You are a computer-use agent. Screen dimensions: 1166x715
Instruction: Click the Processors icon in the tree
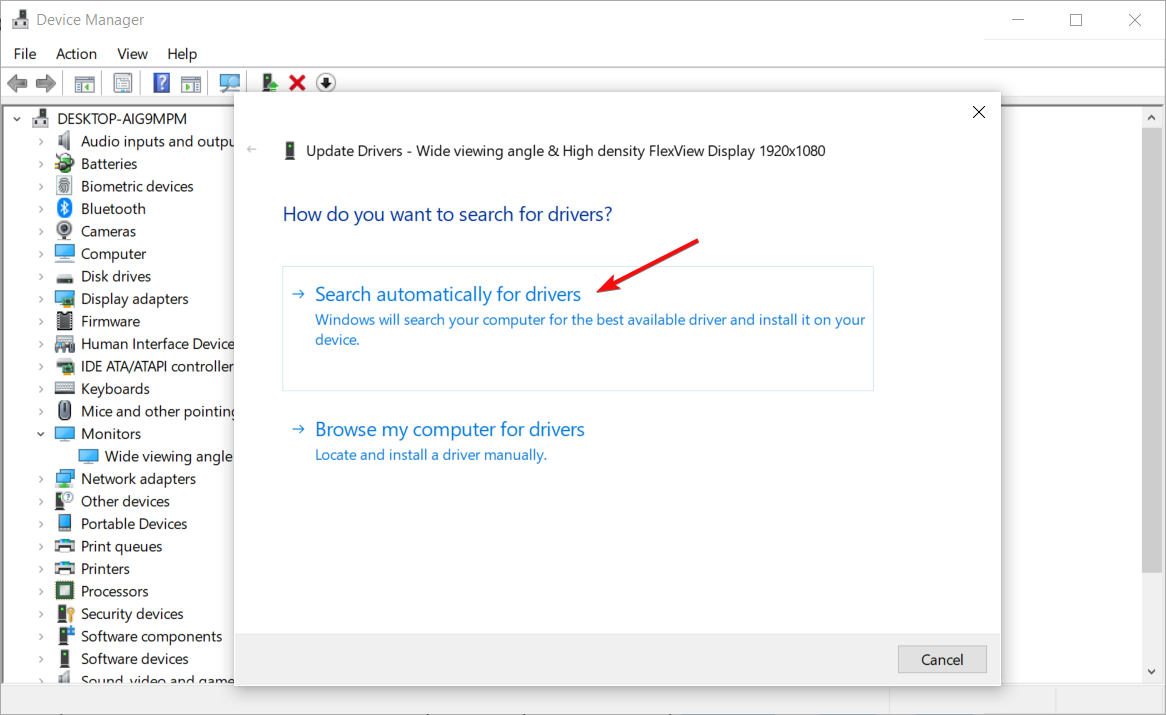click(x=65, y=591)
